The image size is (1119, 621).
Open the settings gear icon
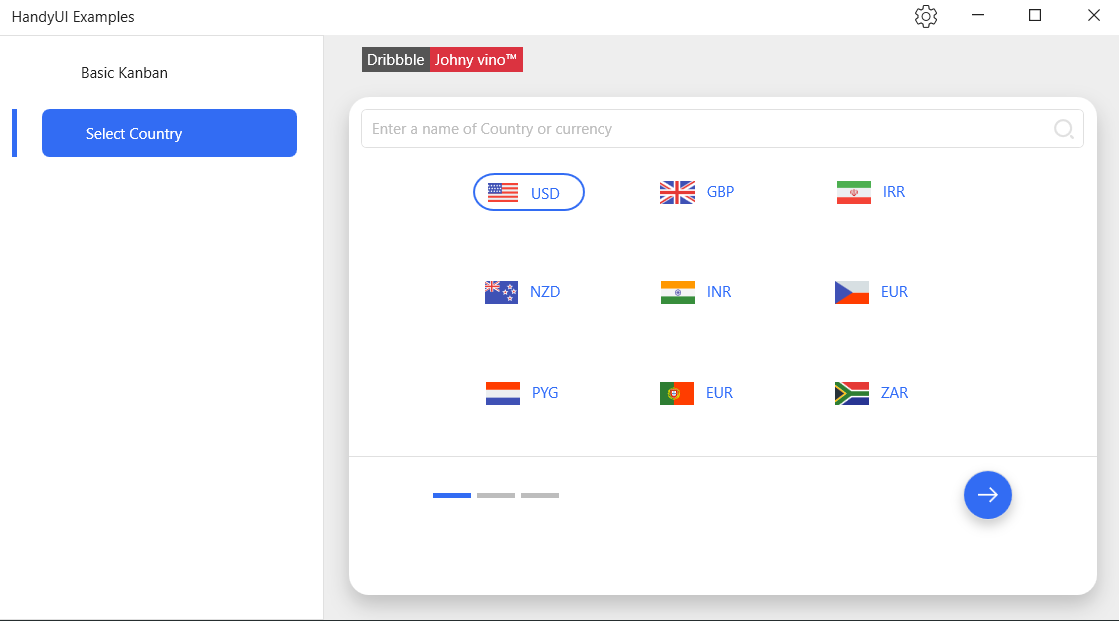click(x=926, y=16)
